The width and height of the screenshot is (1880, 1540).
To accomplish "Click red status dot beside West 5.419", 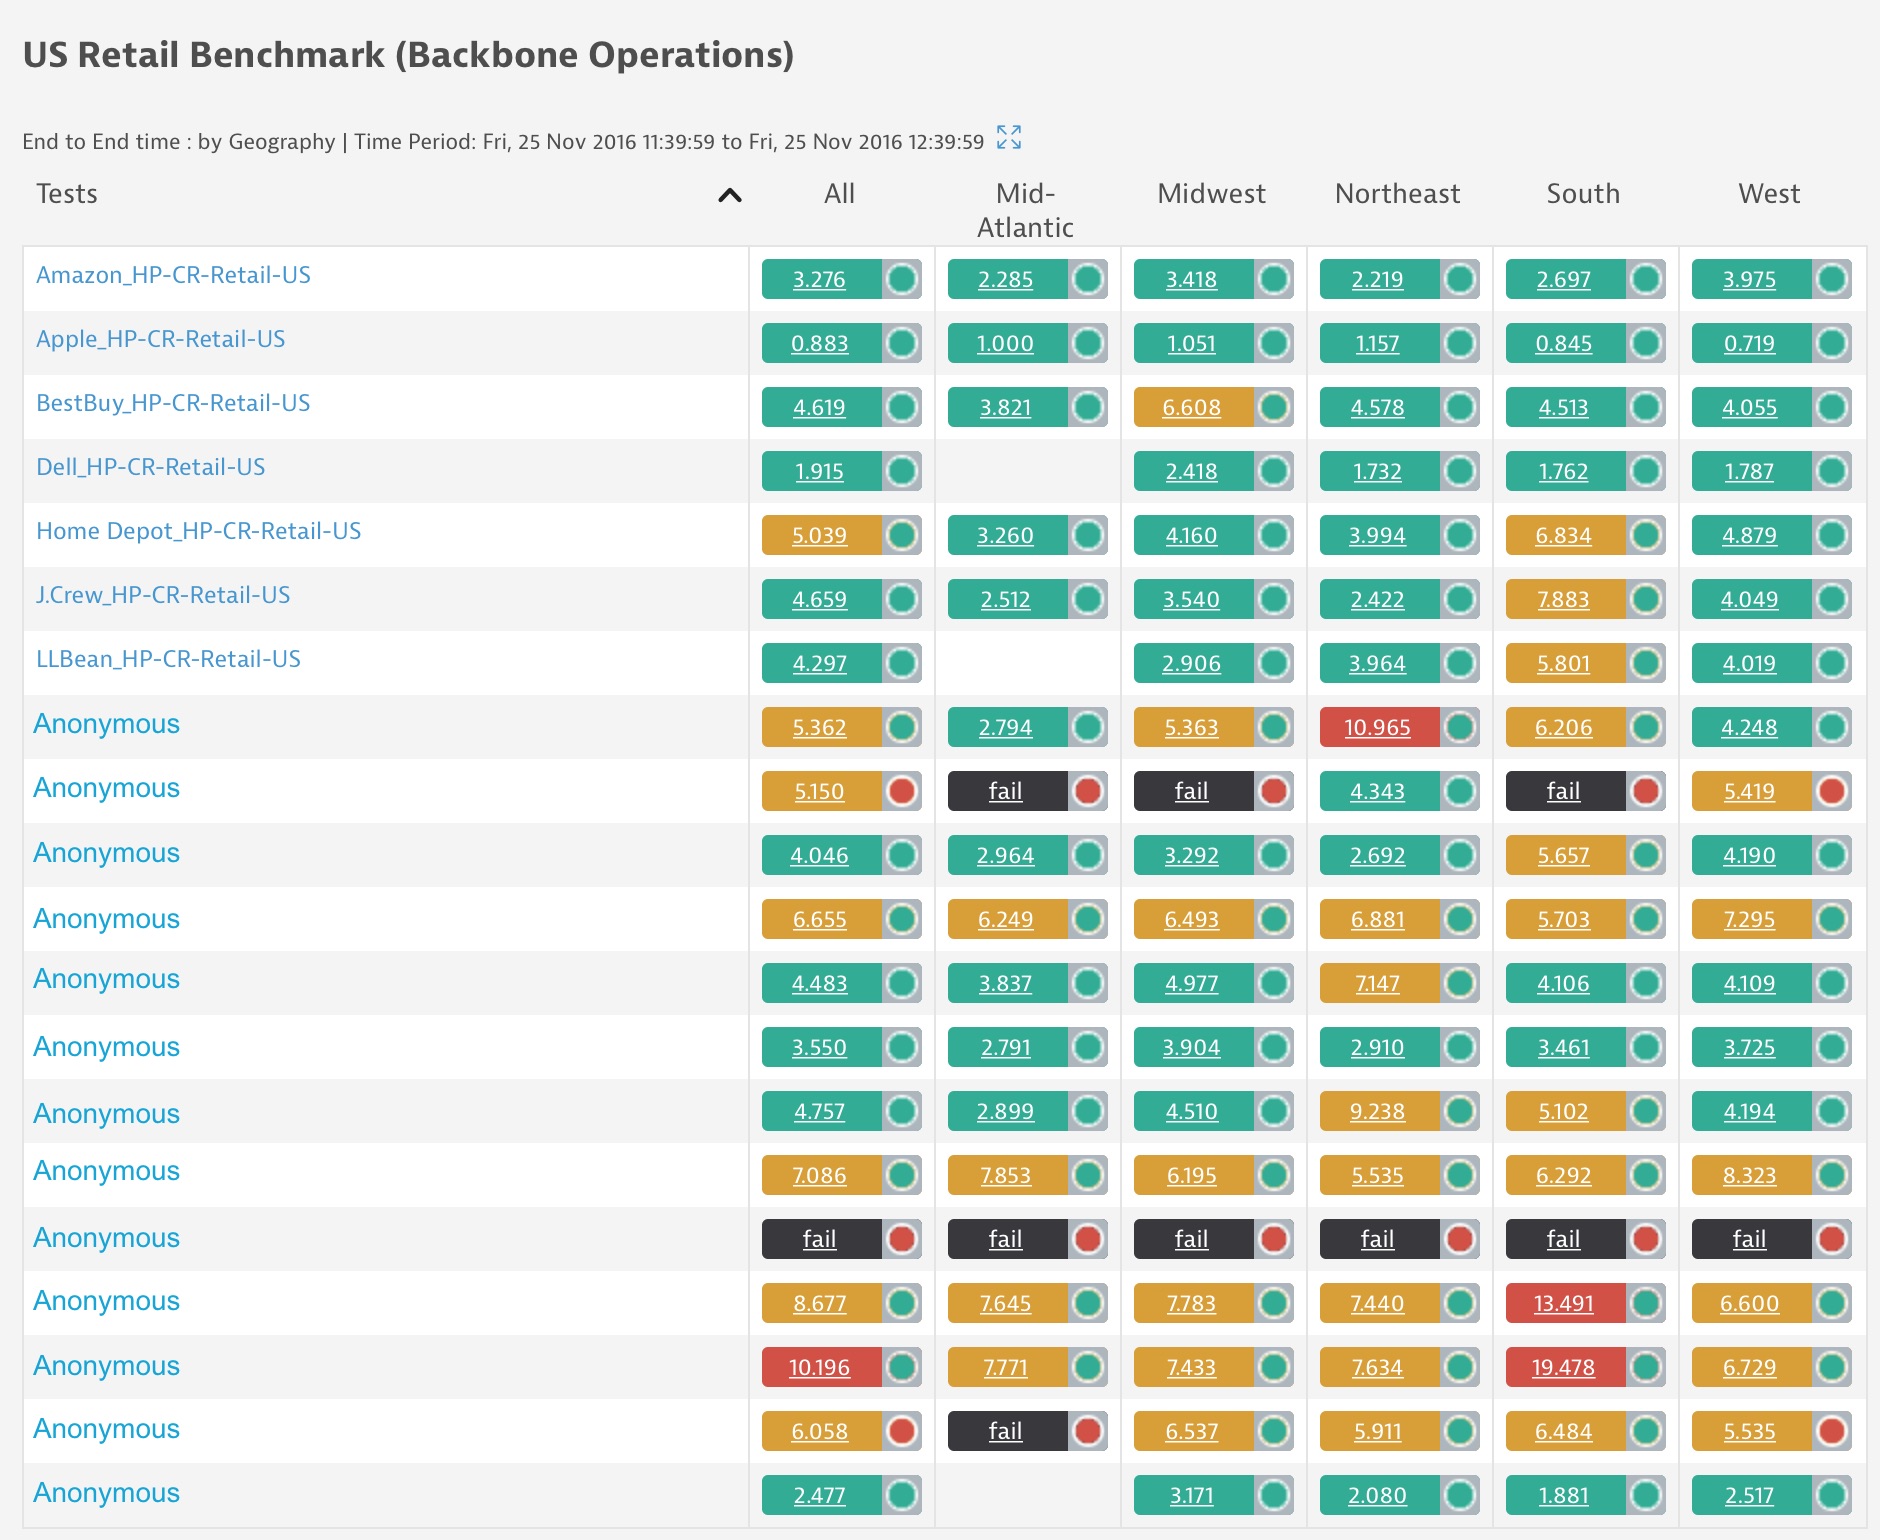I will [1832, 791].
